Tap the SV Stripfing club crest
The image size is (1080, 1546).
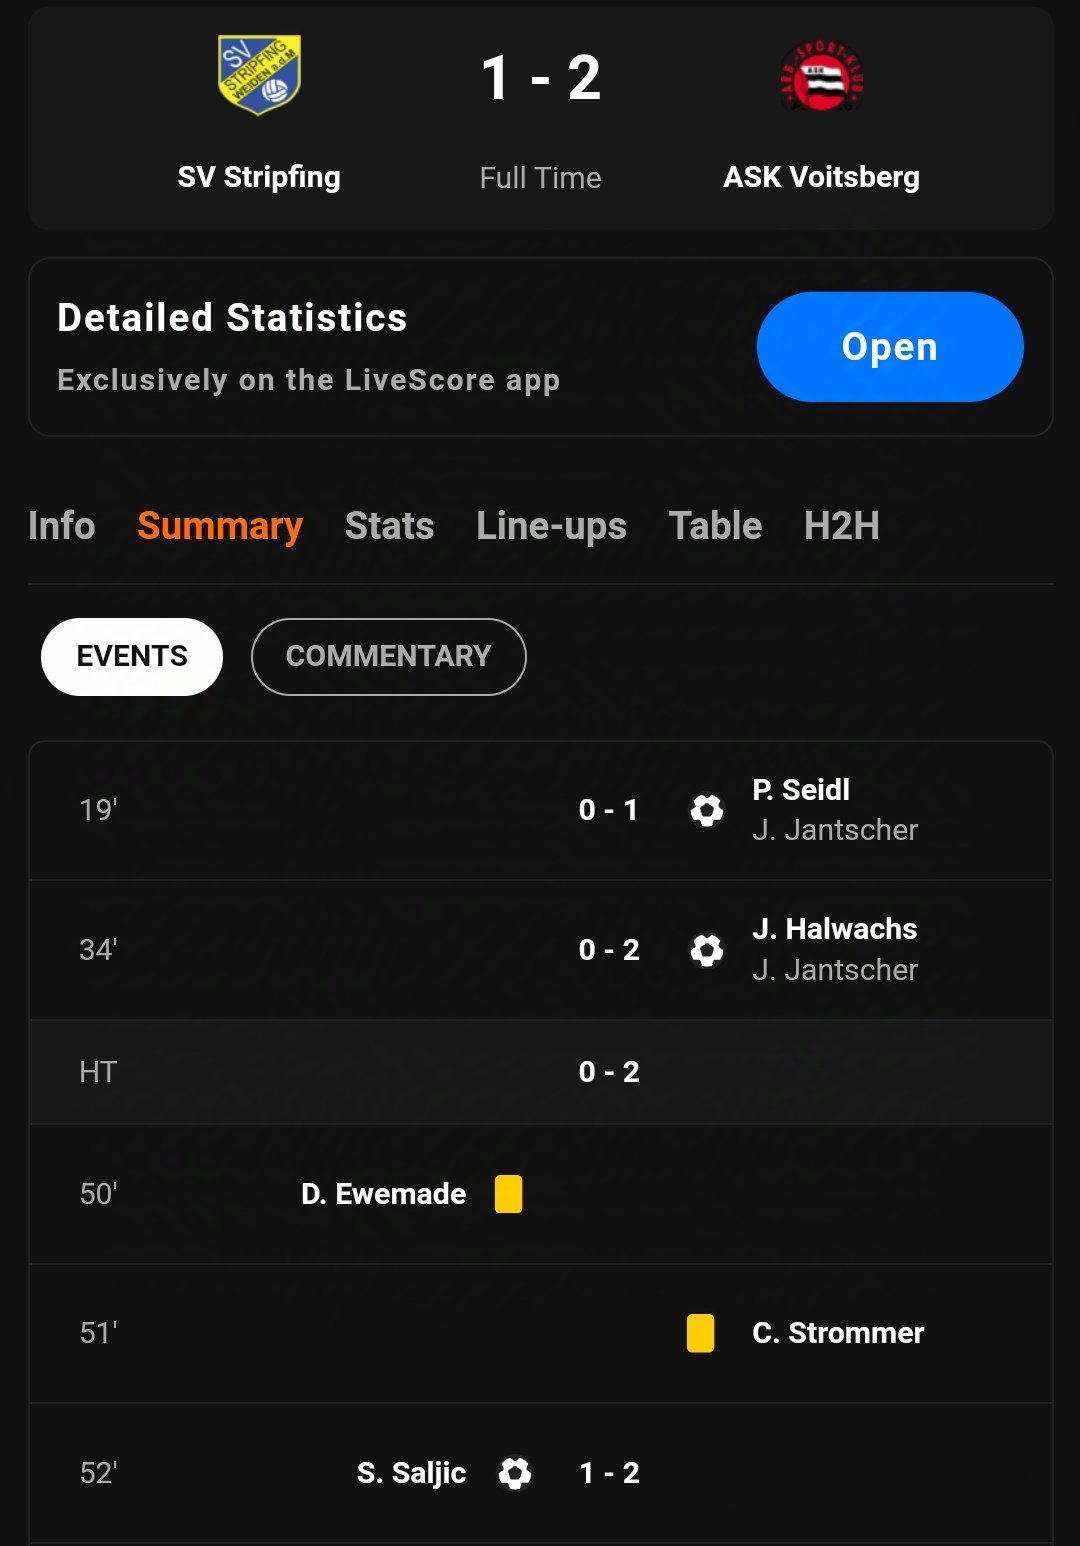pyautogui.click(x=259, y=75)
